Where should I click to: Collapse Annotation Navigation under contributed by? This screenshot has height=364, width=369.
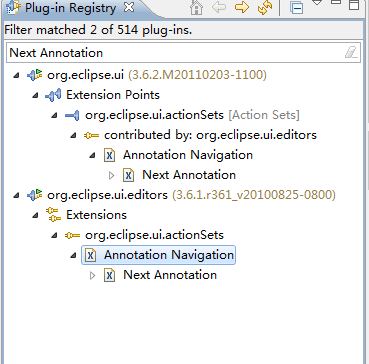tap(92, 155)
